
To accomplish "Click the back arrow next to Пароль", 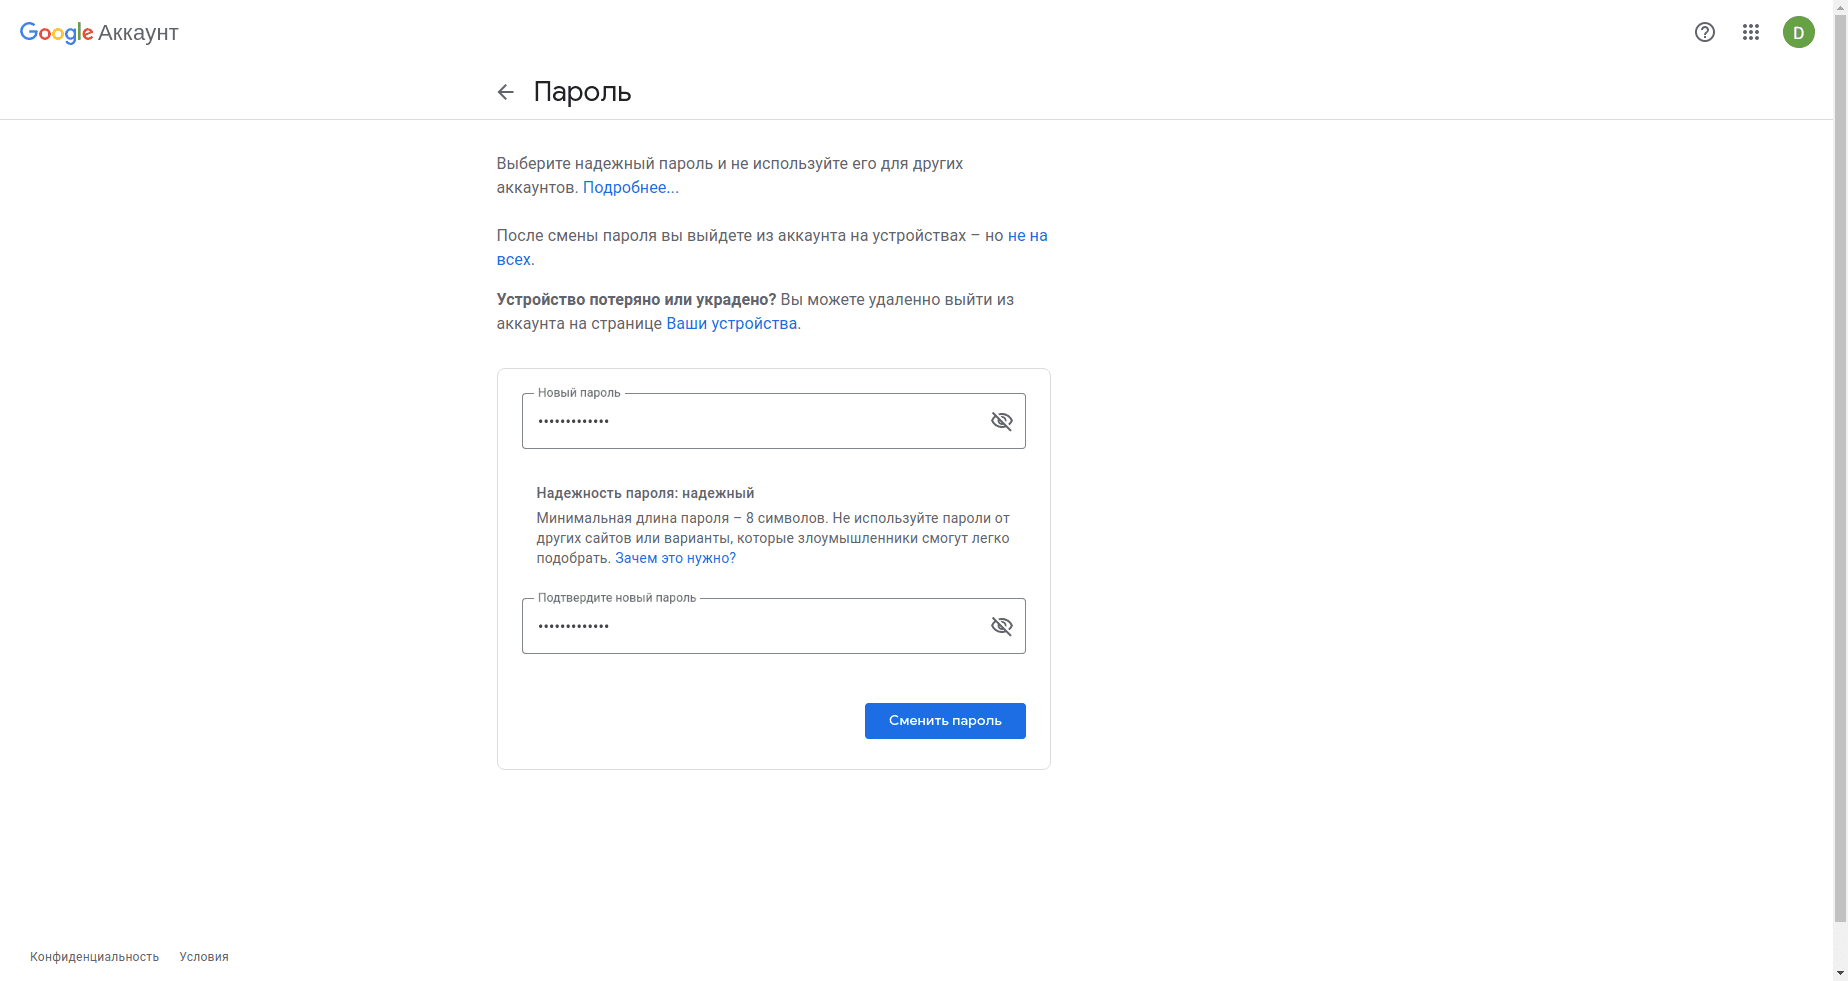I will 506,92.
